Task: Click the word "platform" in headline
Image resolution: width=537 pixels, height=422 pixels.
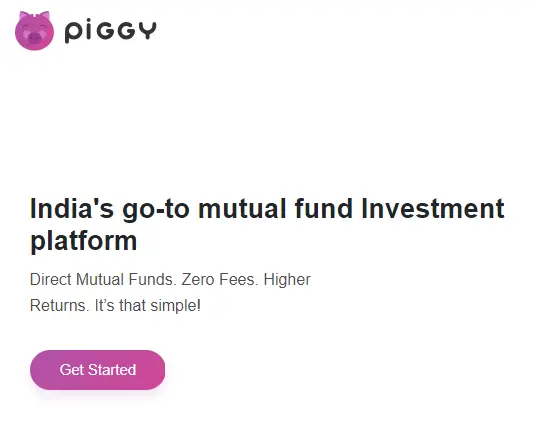Action: (84, 241)
